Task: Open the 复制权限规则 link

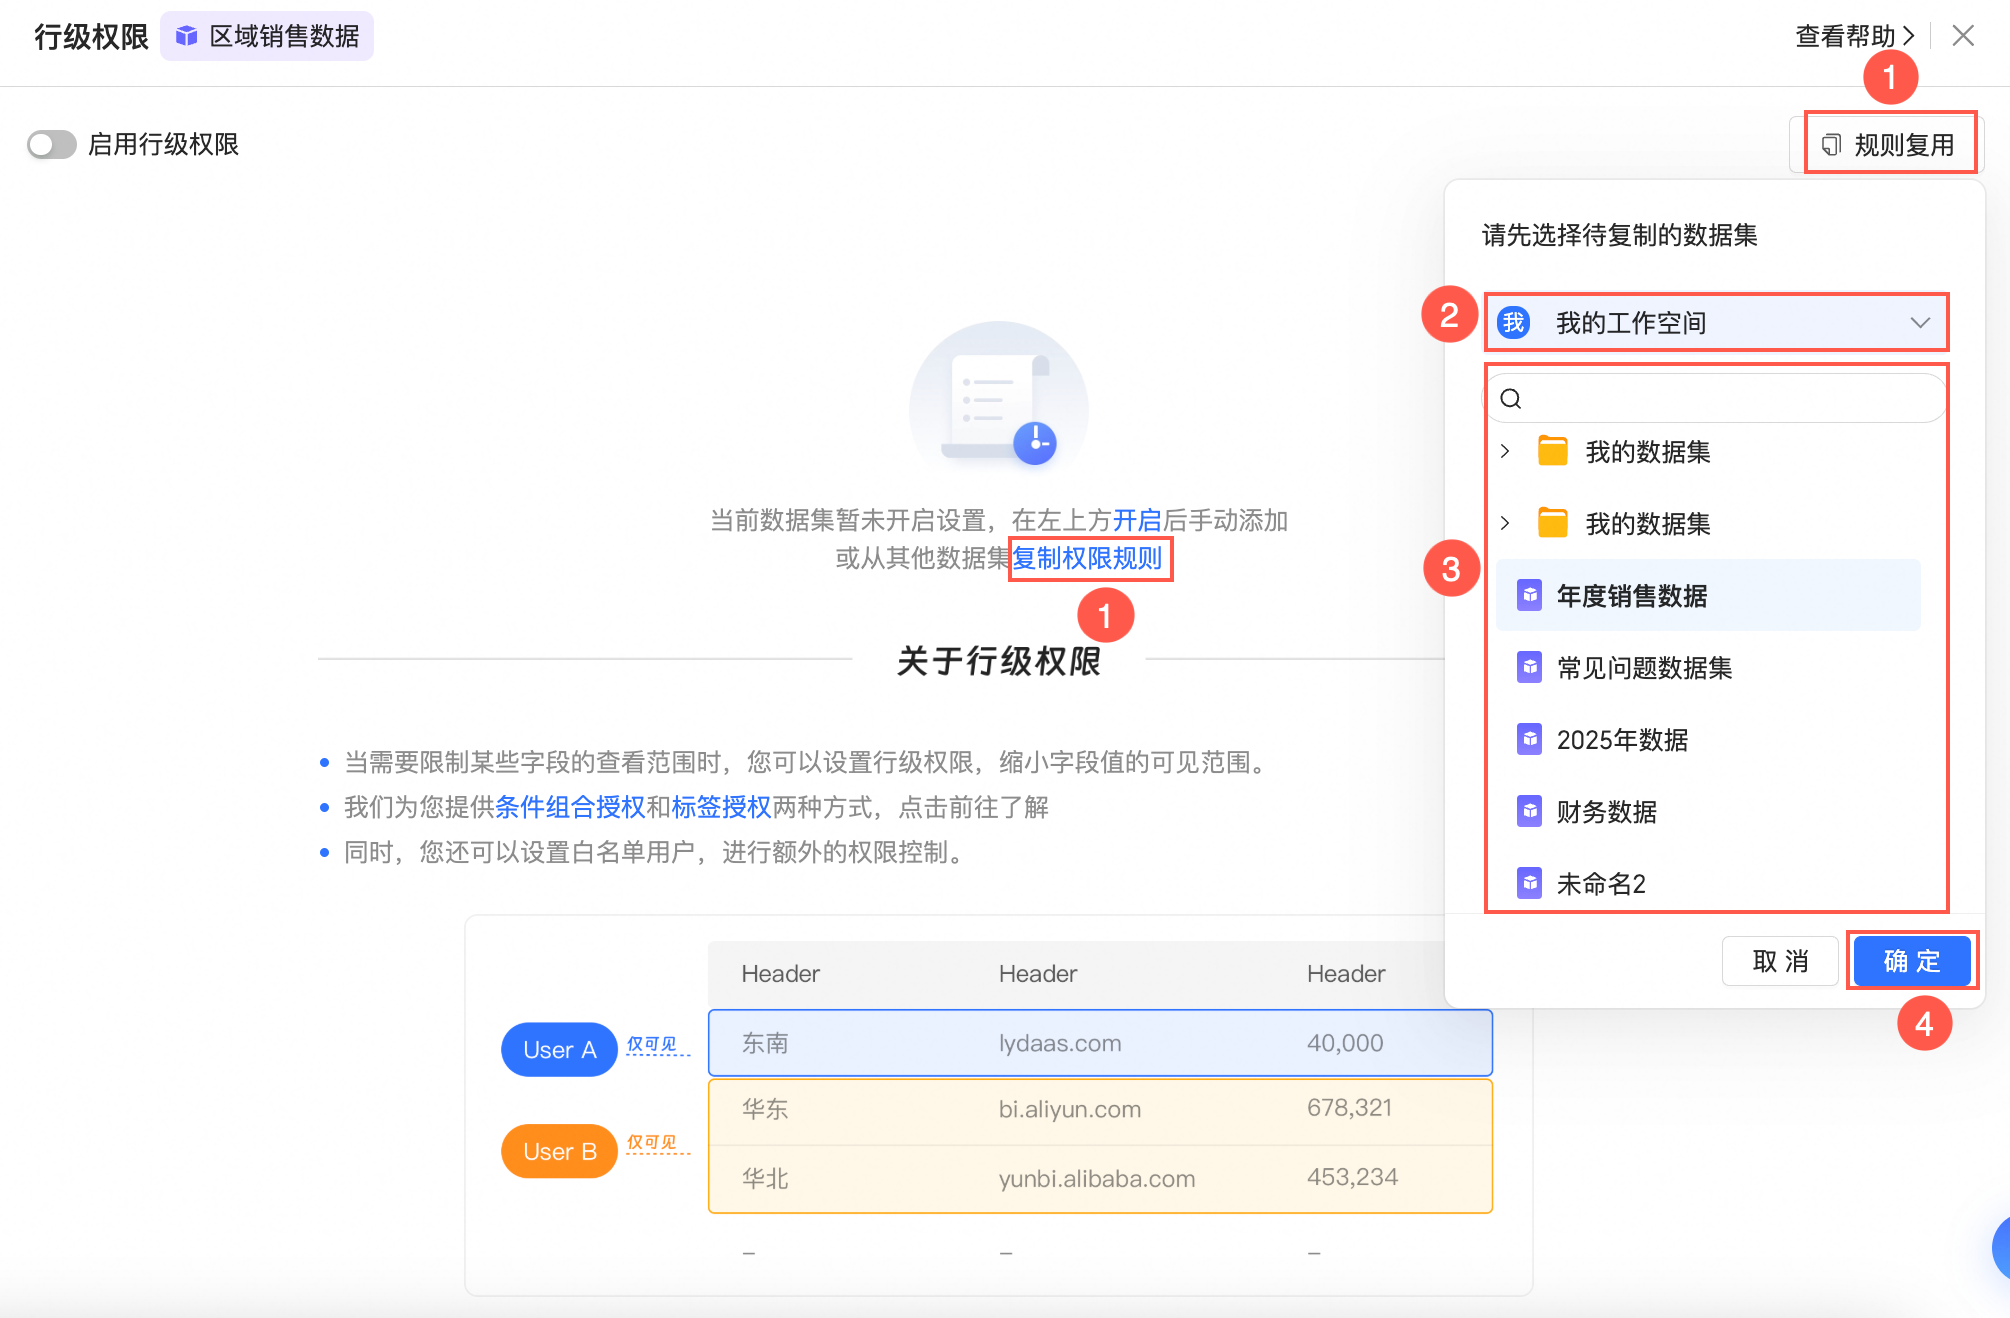Action: [1087, 558]
